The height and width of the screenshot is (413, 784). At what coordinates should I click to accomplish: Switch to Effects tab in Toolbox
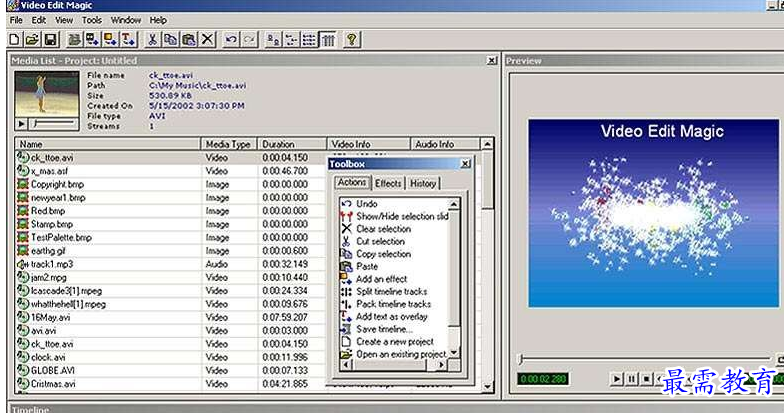click(x=388, y=184)
